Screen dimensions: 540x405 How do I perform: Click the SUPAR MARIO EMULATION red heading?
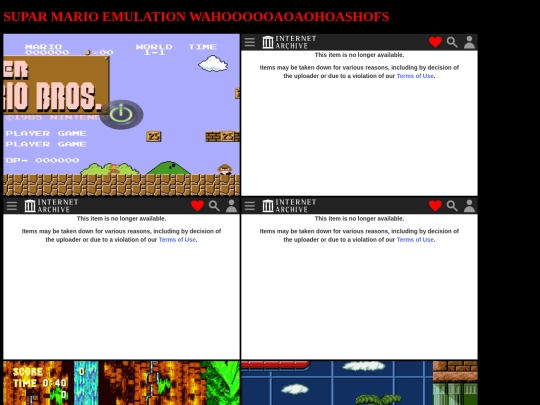coord(196,17)
